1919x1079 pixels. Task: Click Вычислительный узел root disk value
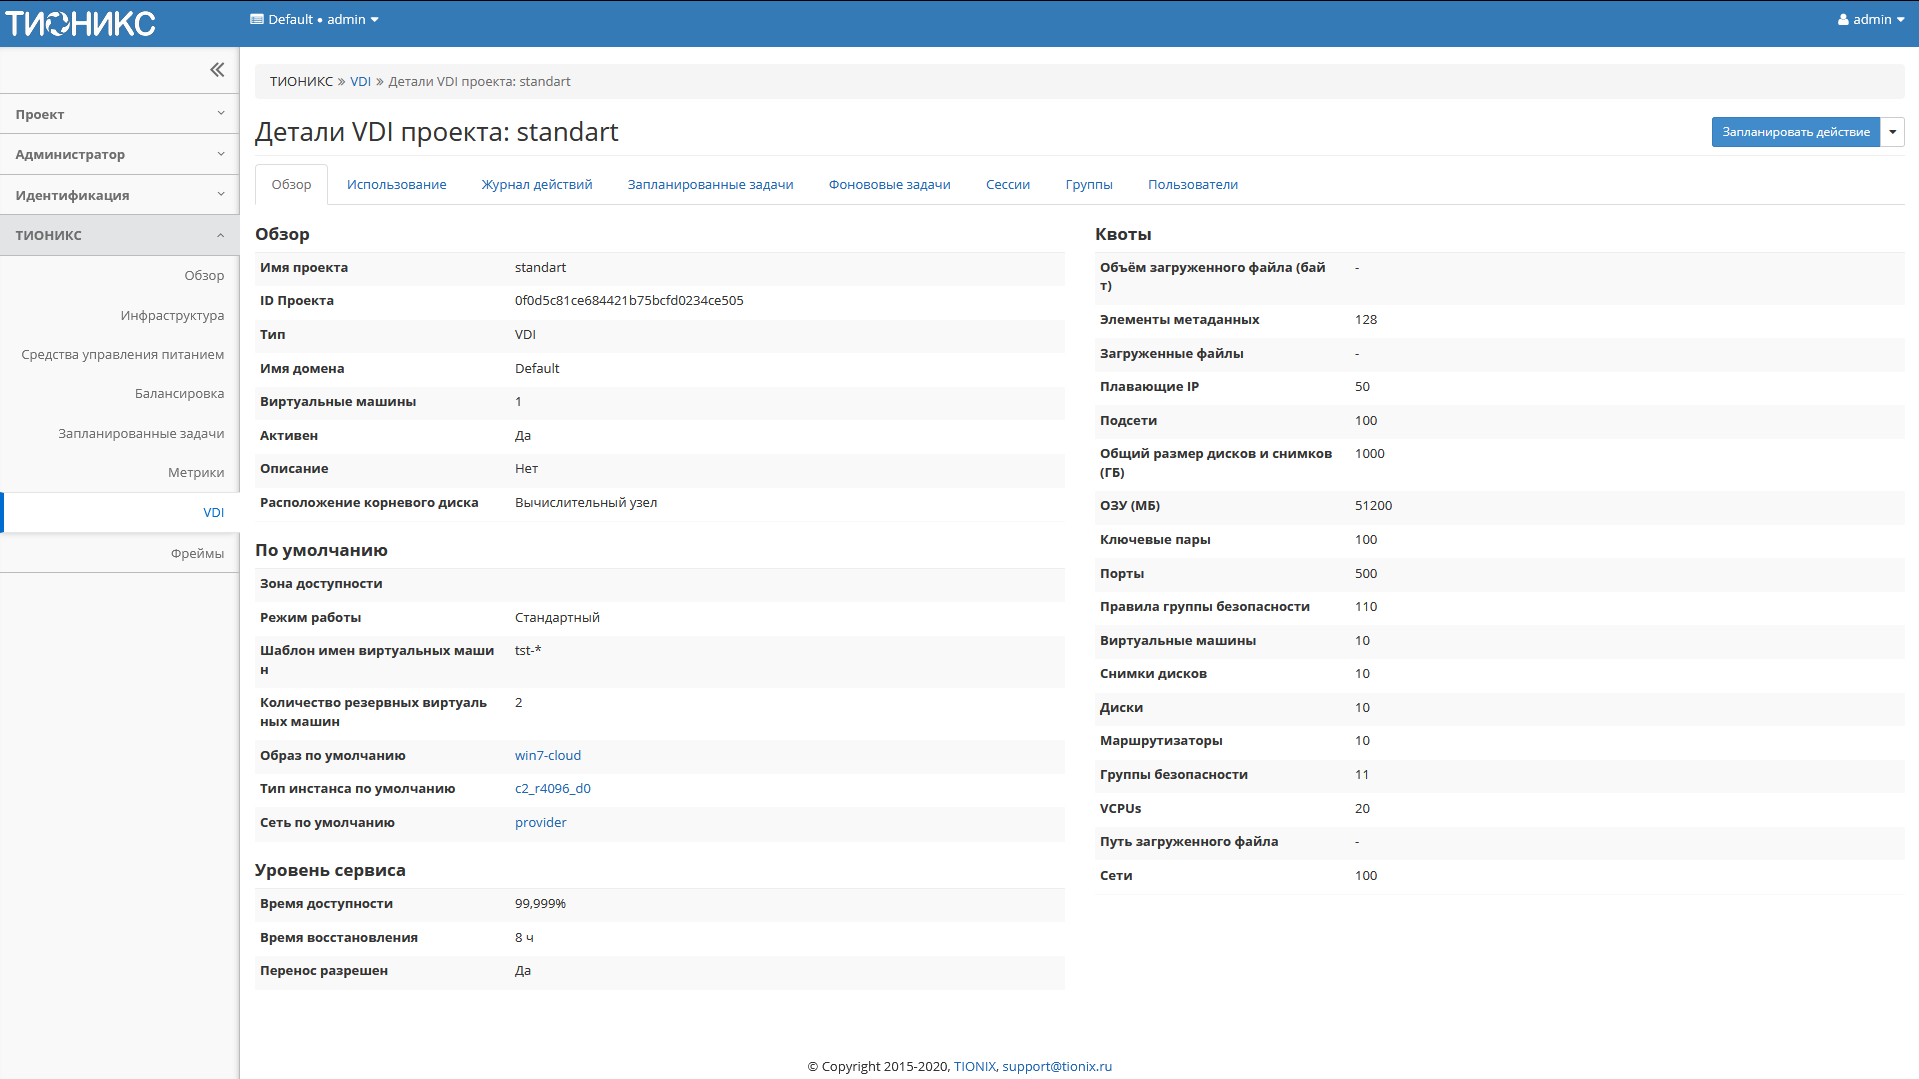point(586,502)
